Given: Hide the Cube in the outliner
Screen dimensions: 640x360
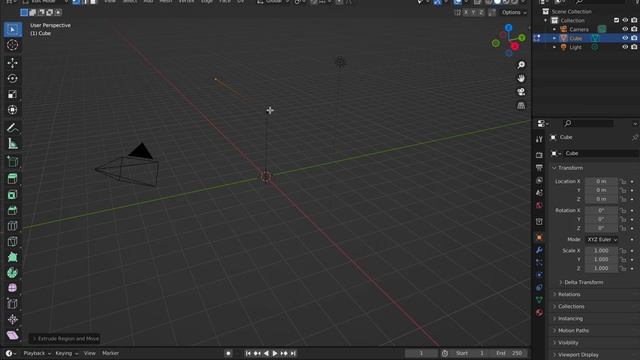Looking at the screenshot, I should click(x=625, y=38).
